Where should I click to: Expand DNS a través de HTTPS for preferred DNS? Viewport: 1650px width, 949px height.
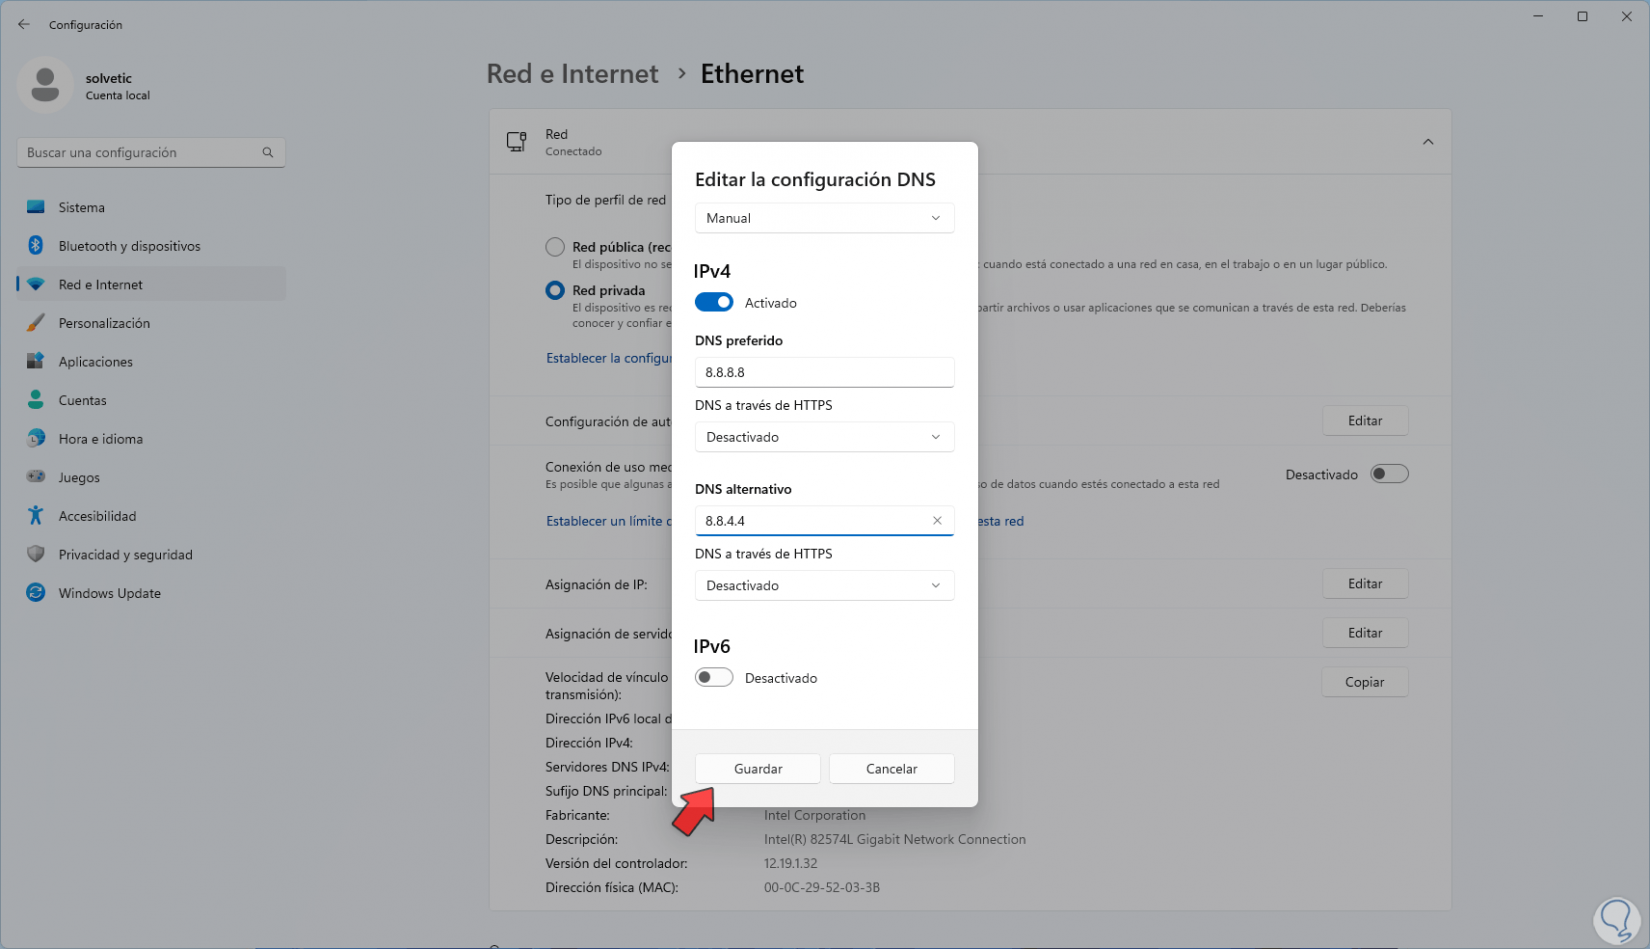point(824,437)
